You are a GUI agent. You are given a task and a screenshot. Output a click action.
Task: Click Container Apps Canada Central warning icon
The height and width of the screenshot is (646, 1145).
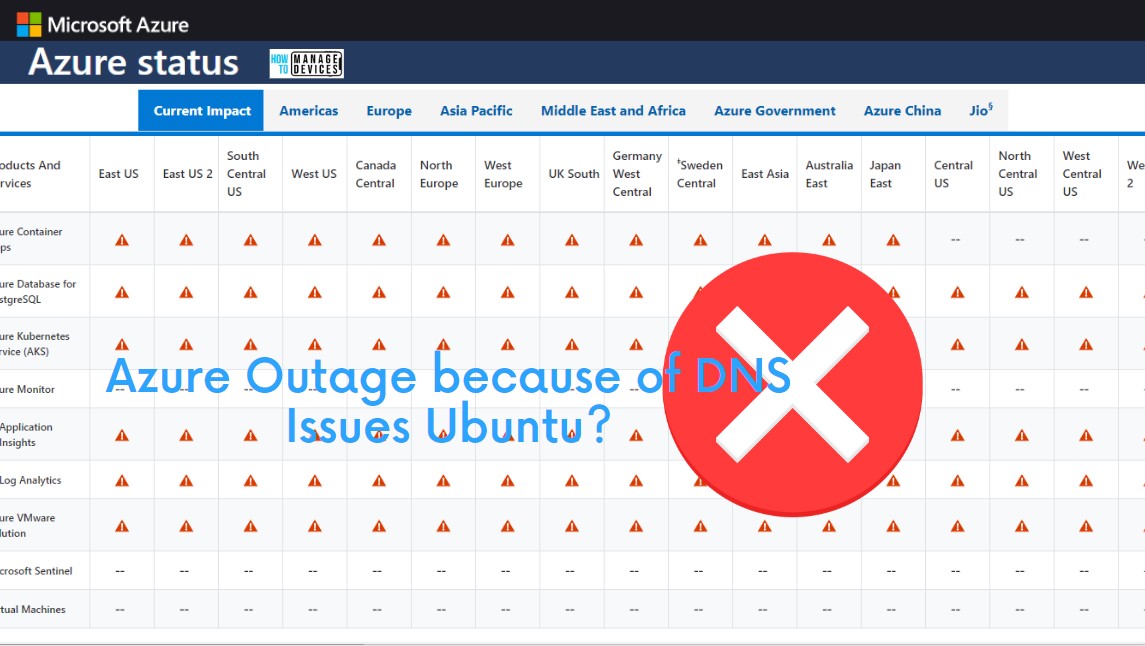[x=379, y=240]
